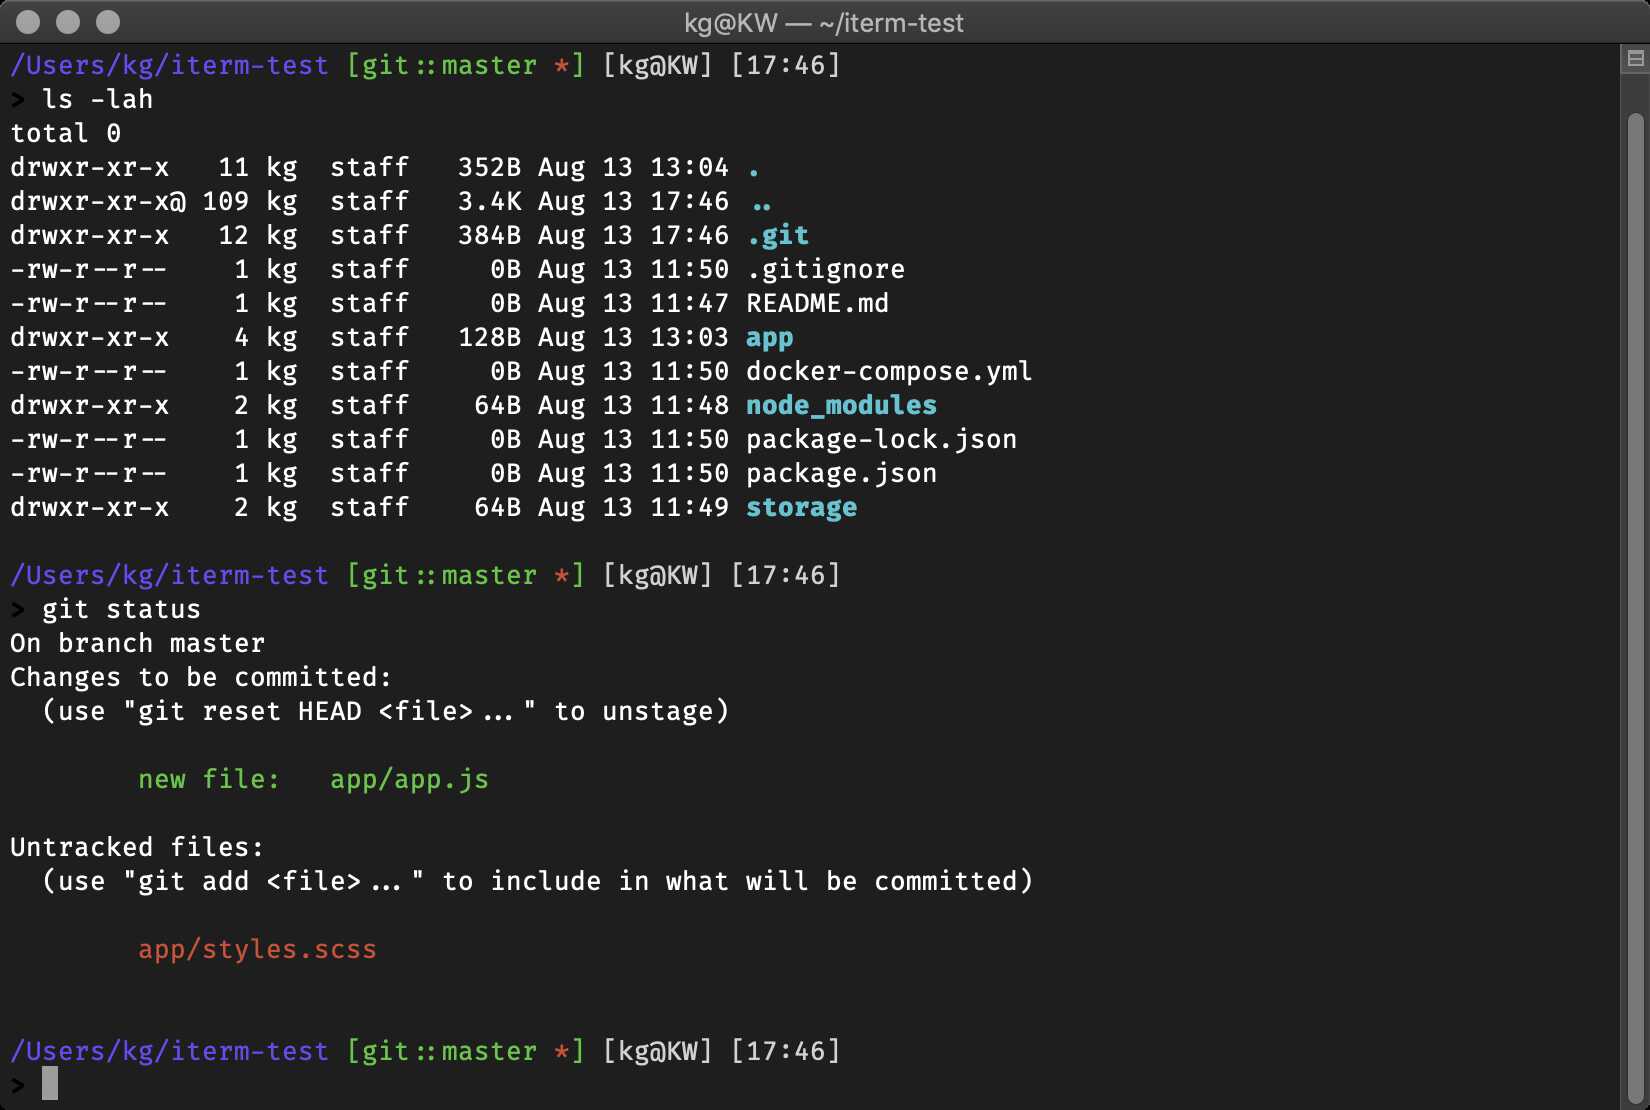
Task: Click the '/Users/kg/iterm-test' path in the first prompt
Action: pos(170,65)
